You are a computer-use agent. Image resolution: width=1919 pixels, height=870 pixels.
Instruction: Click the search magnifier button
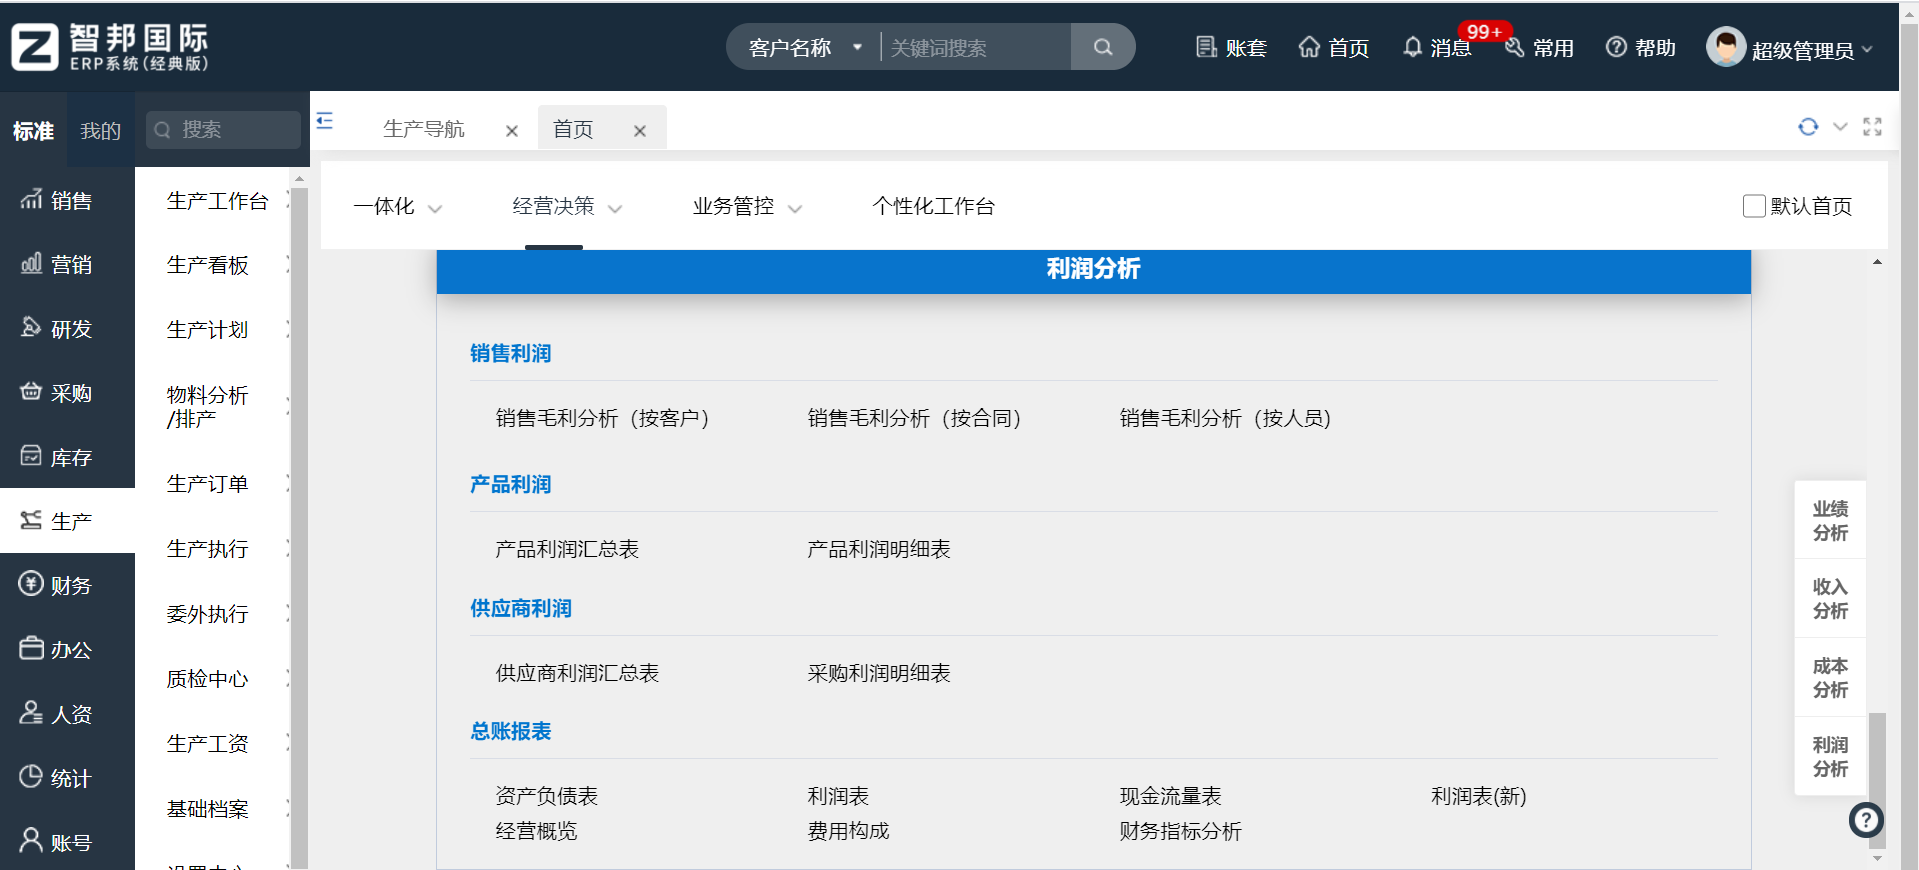click(x=1102, y=47)
